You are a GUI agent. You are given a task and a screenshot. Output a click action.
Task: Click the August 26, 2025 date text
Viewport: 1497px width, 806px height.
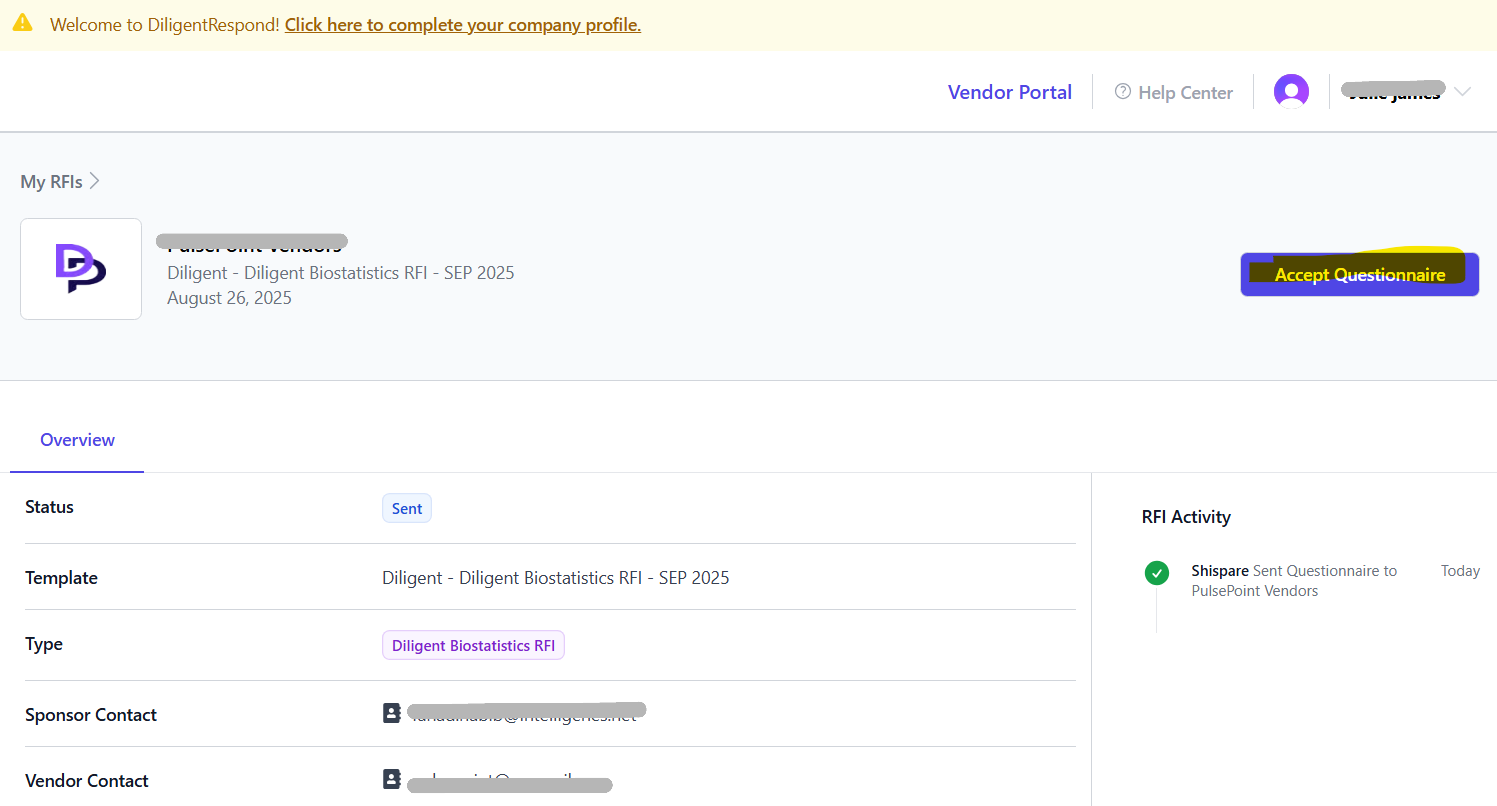tap(229, 298)
